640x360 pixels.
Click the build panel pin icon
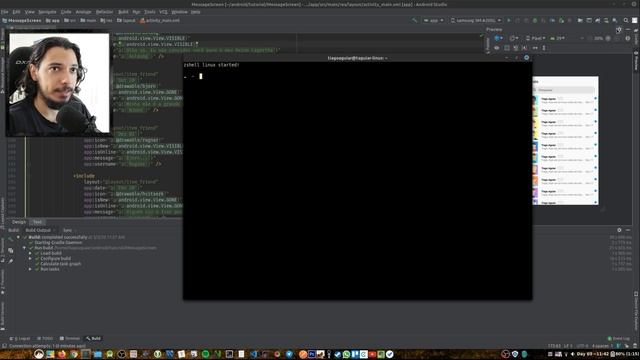11,260
